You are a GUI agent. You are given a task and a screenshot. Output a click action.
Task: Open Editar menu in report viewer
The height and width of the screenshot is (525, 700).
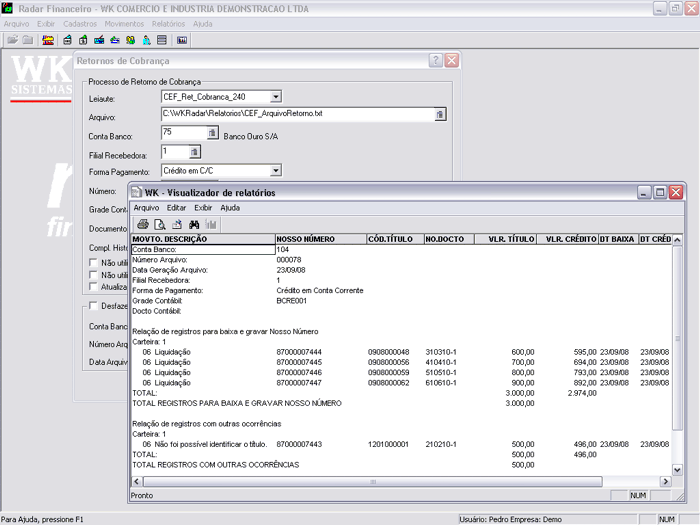[x=177, y=208]
